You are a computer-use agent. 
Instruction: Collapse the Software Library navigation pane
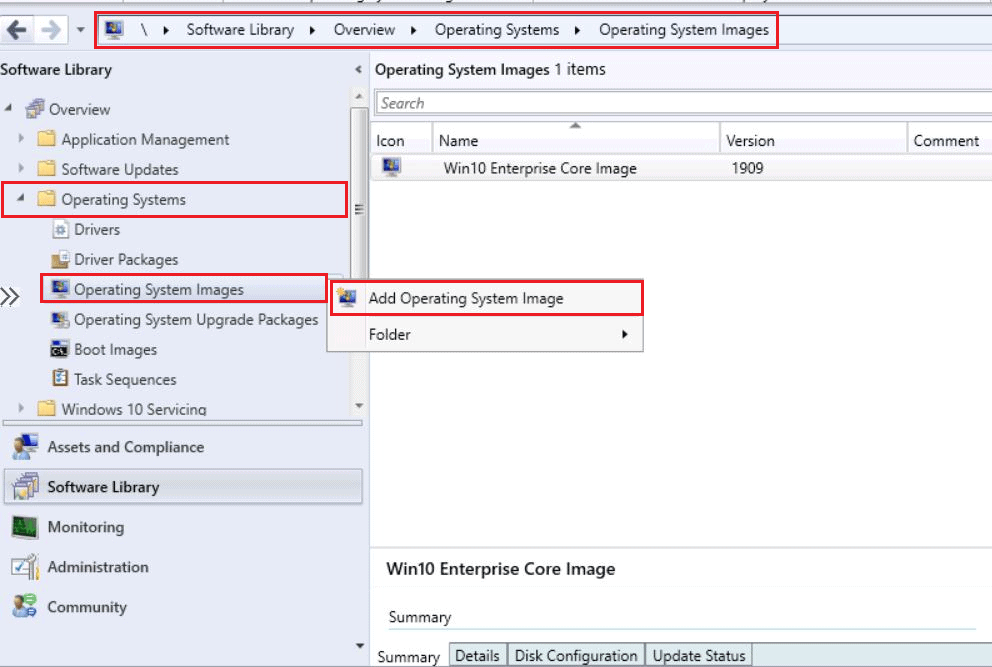(358, 70)
